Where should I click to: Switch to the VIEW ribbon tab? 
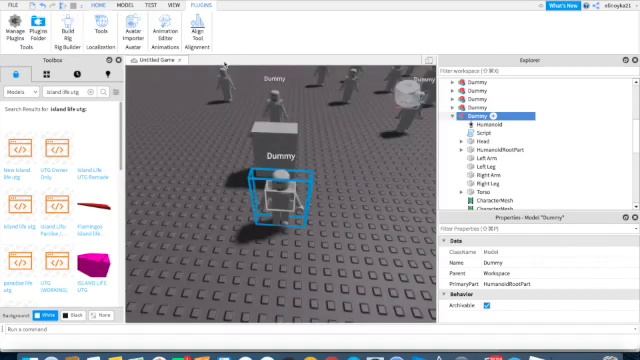pos(174,5)
